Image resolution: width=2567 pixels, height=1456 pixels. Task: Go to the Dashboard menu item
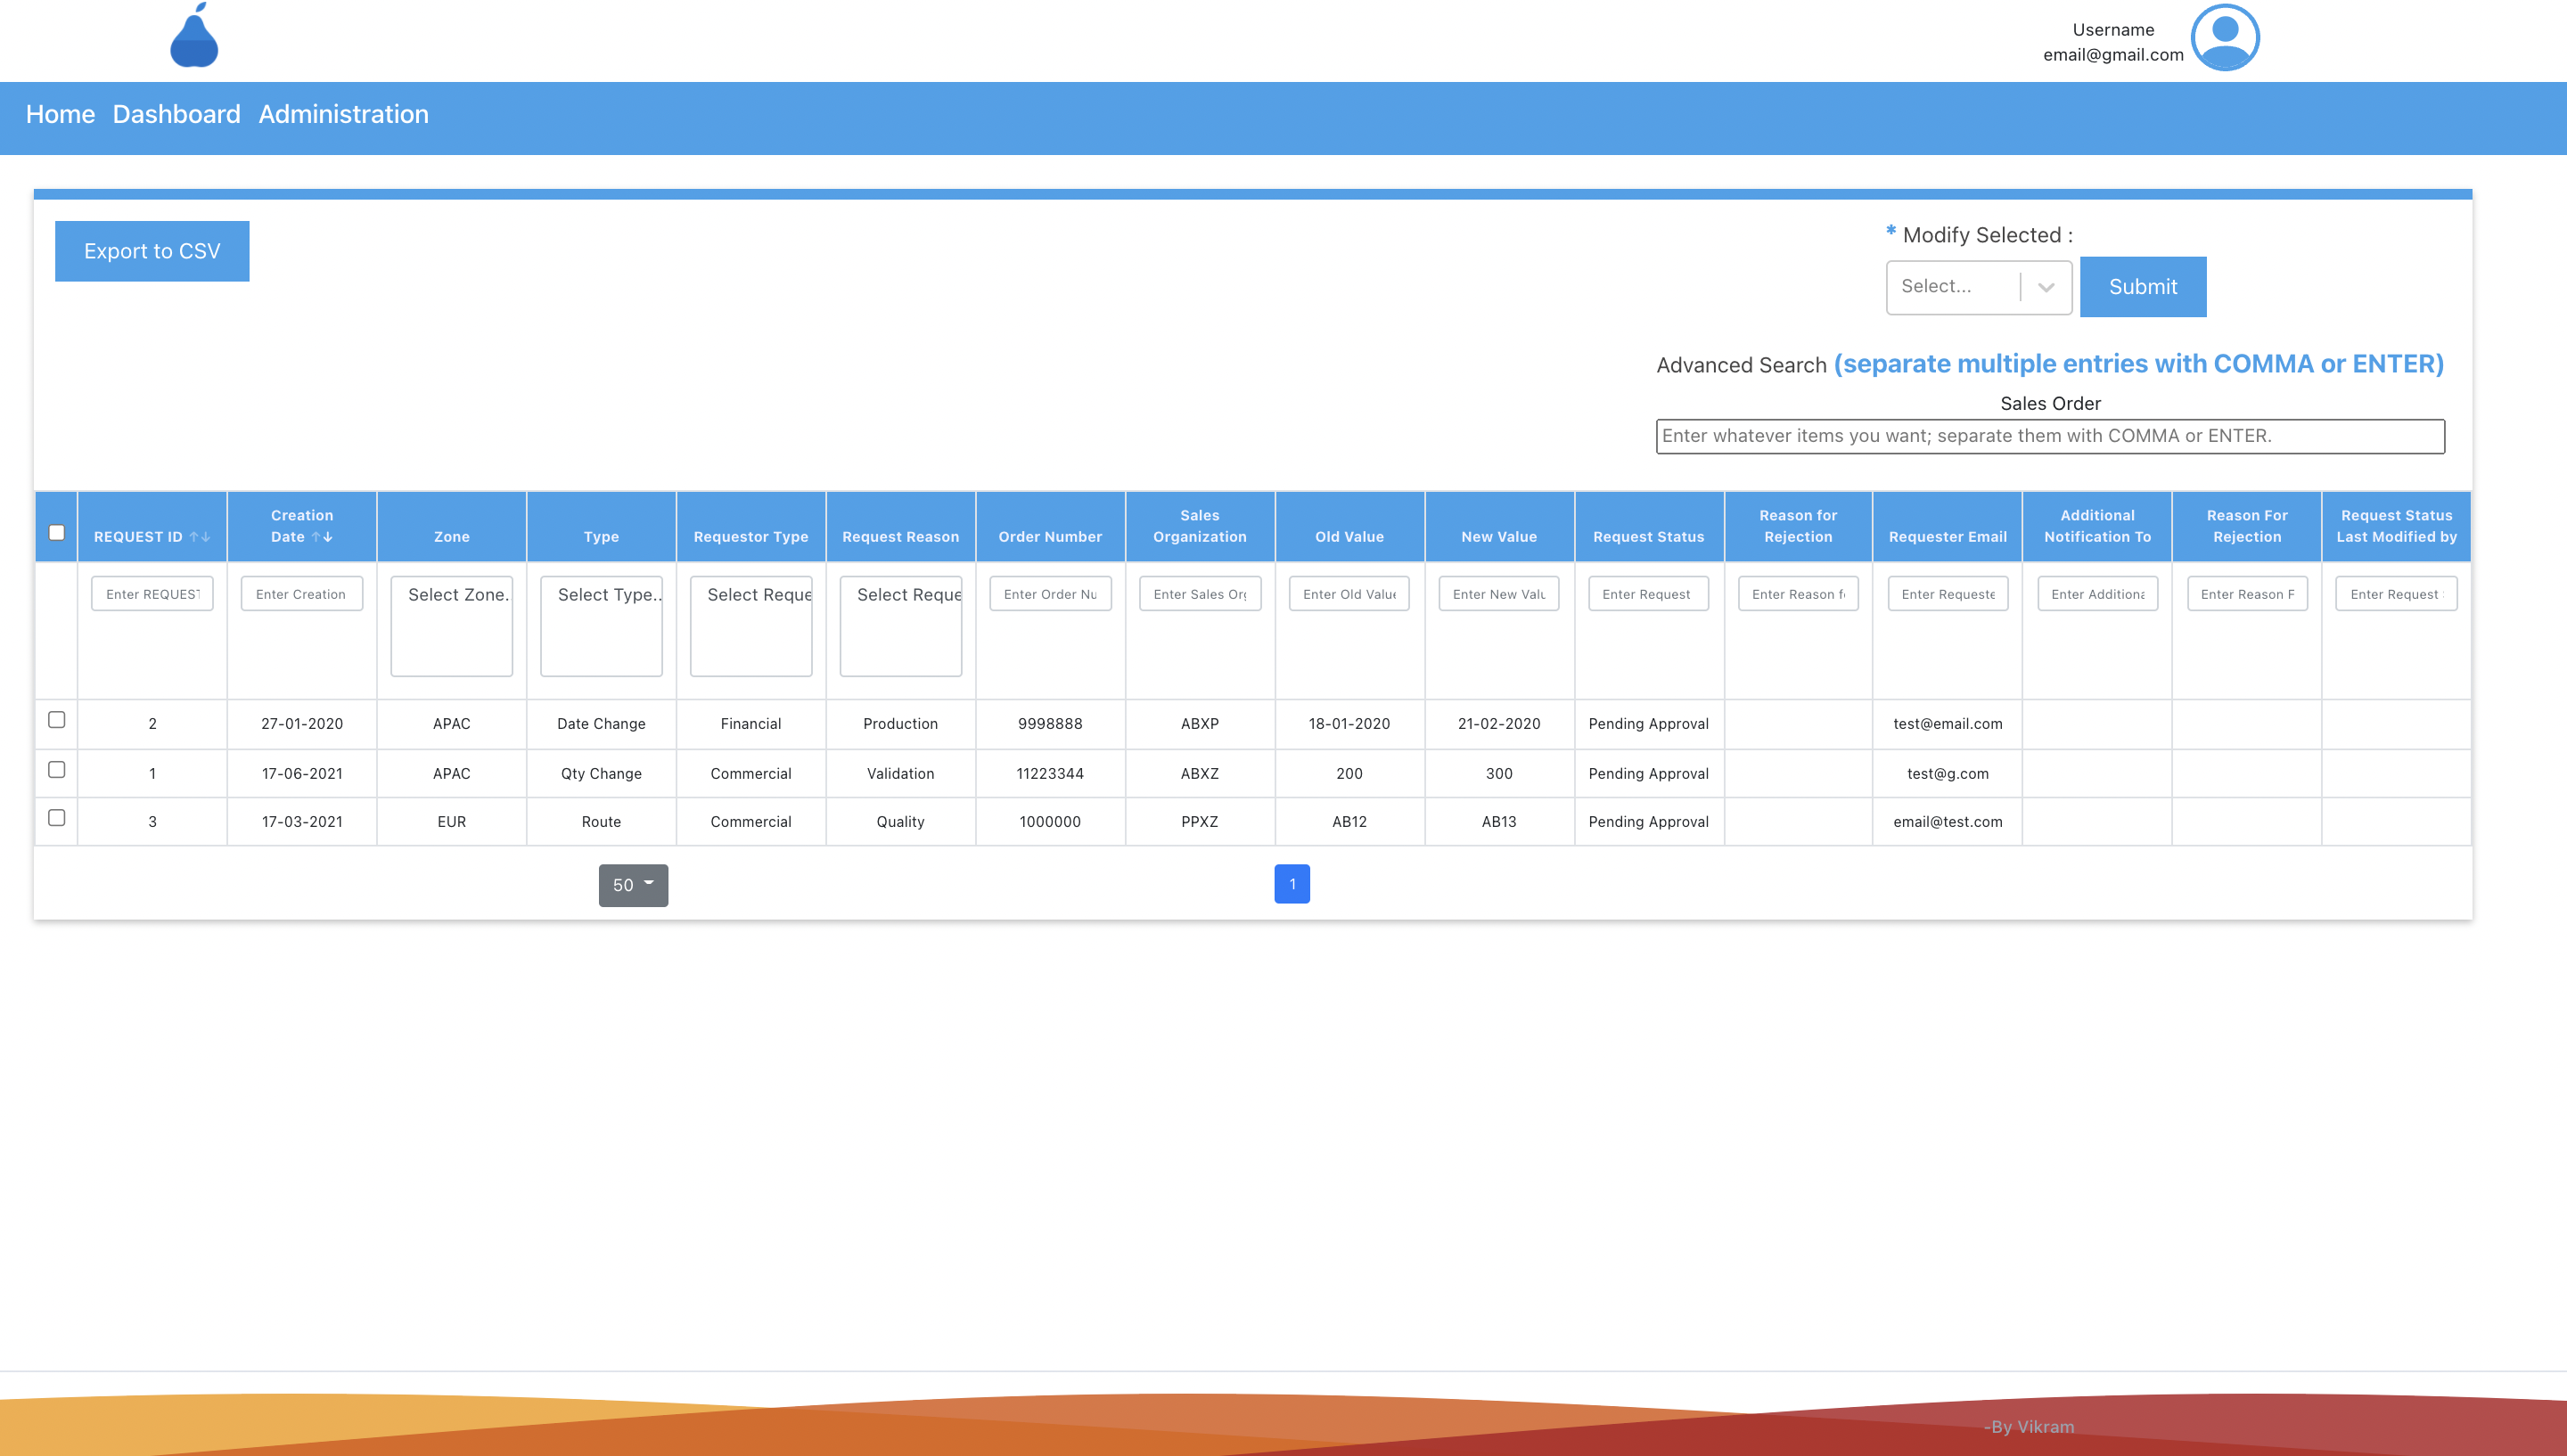176,115
